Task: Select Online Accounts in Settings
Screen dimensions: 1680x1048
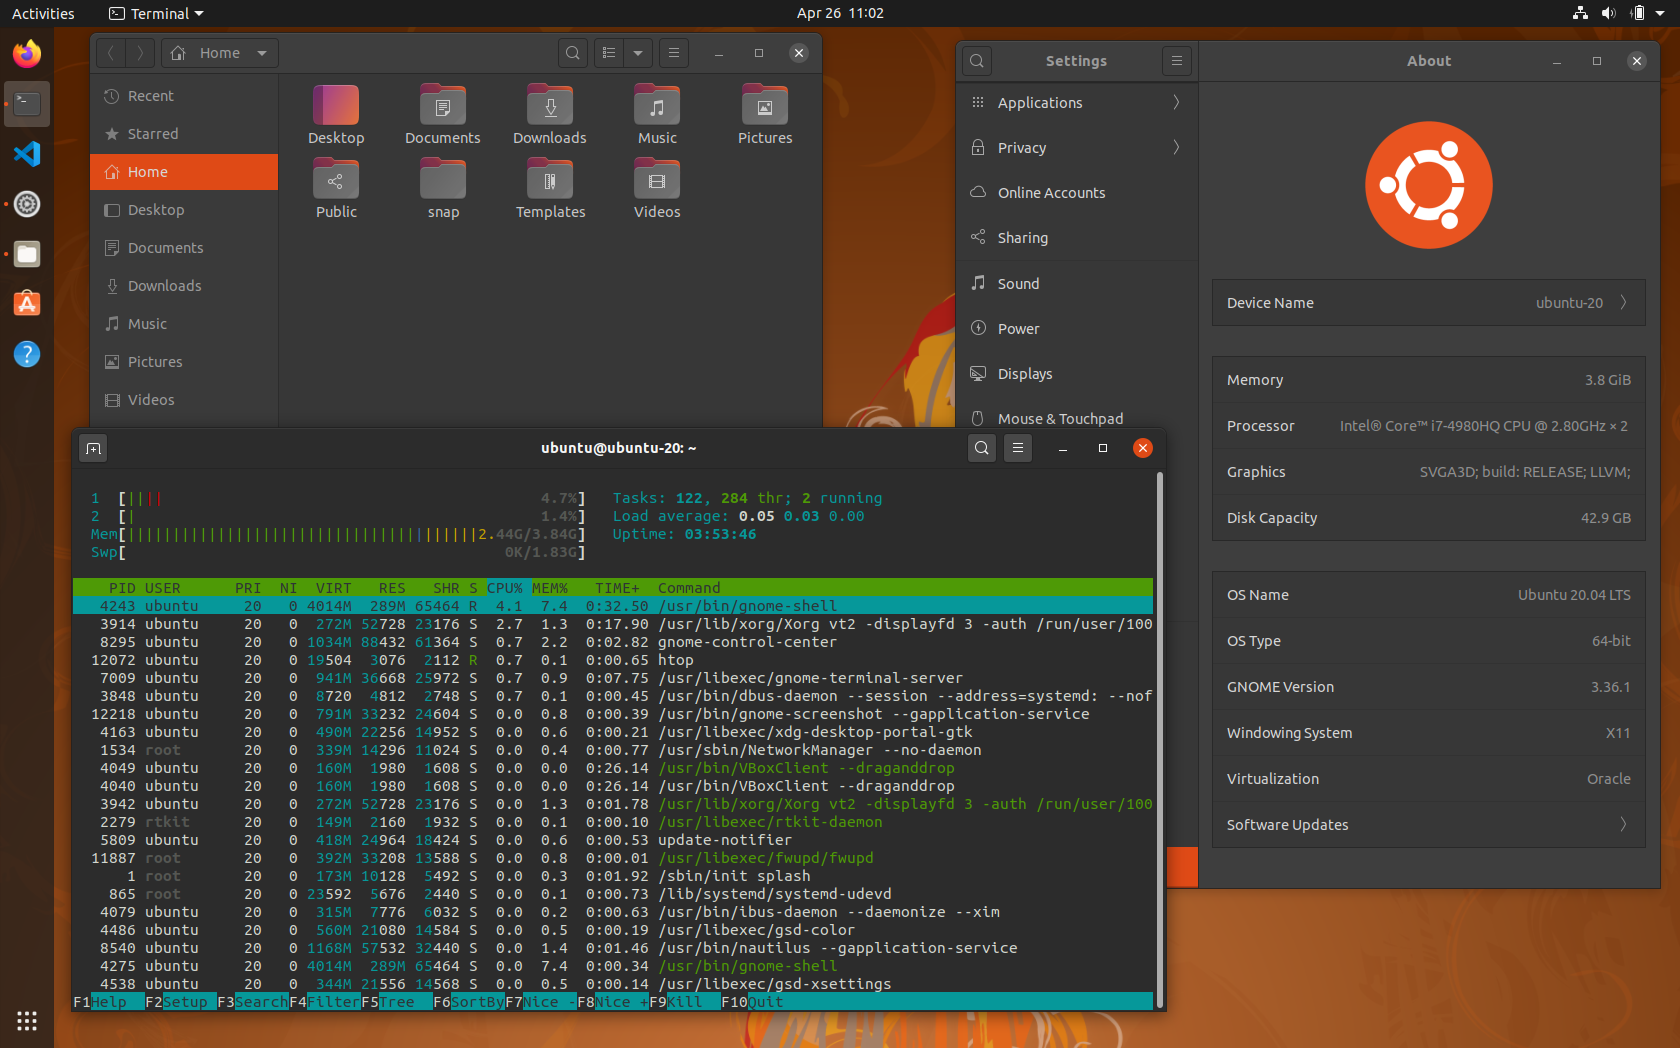Action: (1077, 193)
